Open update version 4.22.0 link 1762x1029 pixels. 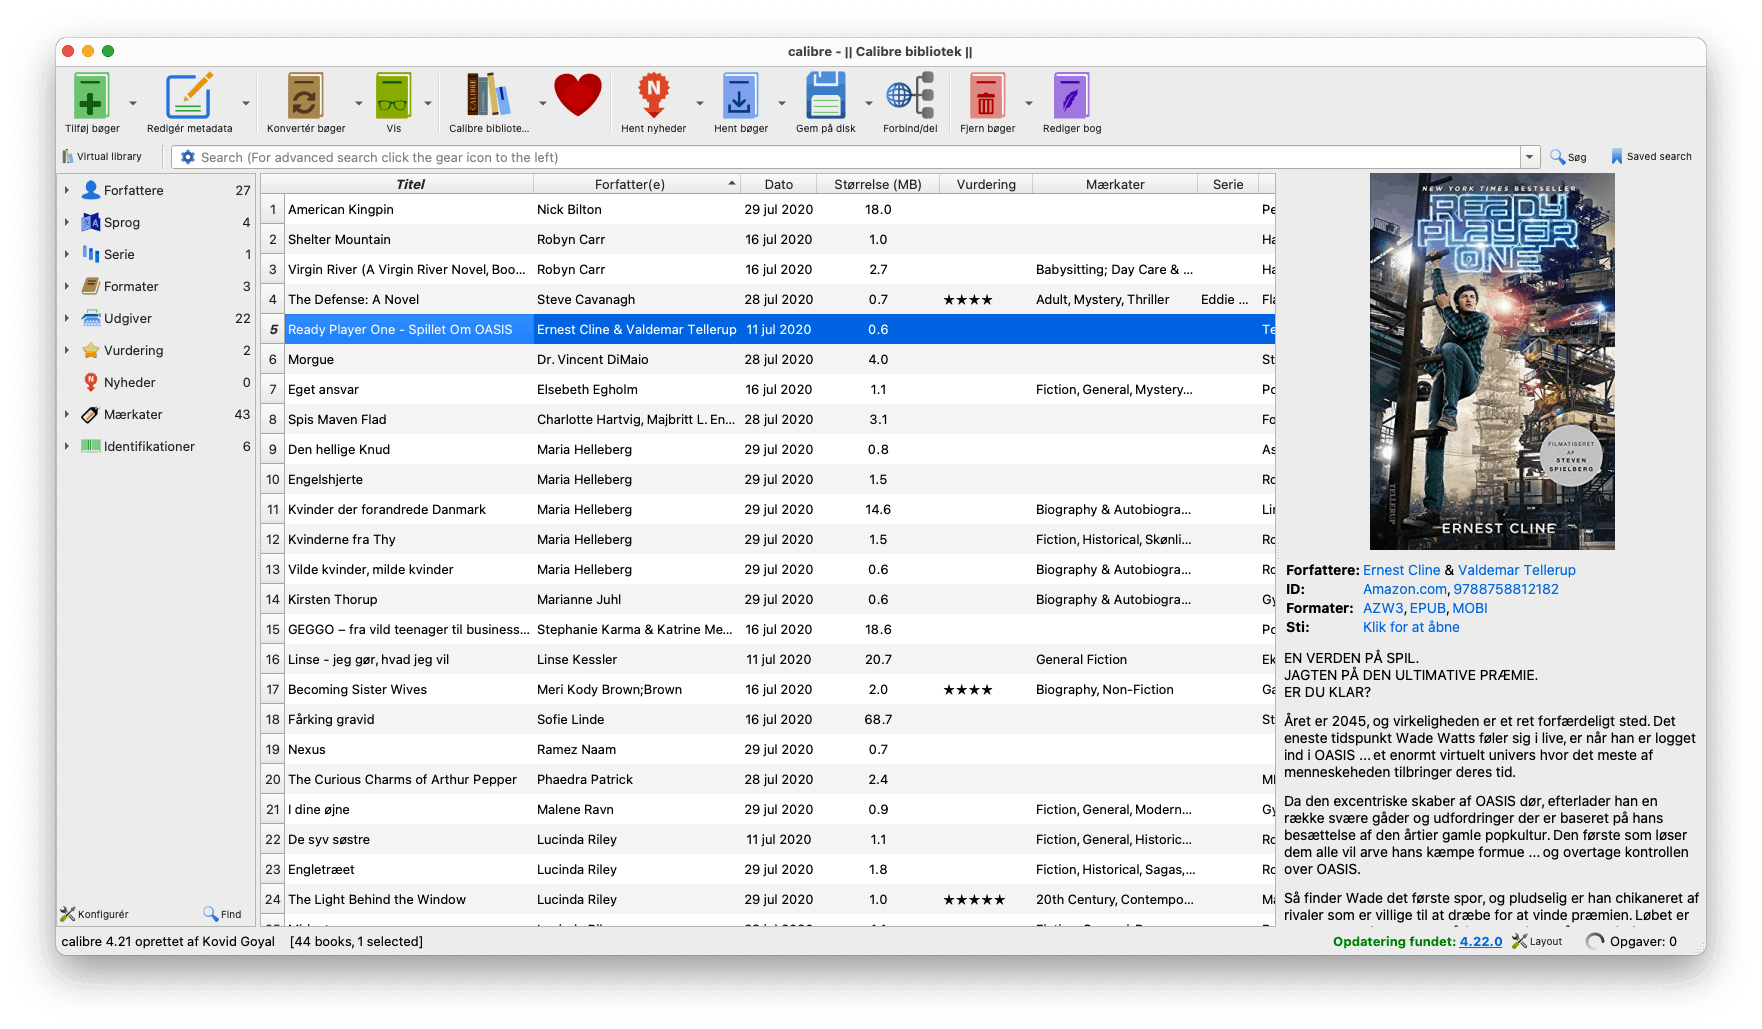coord(1480,941)
